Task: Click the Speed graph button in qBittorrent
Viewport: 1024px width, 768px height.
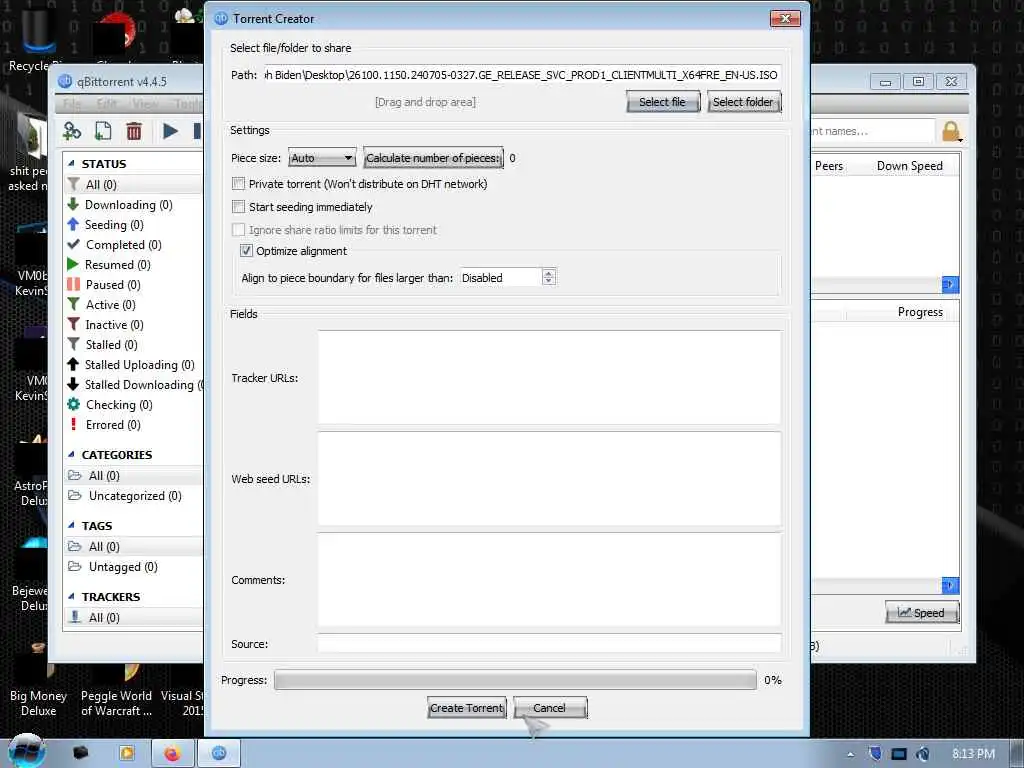Action: 921,613
